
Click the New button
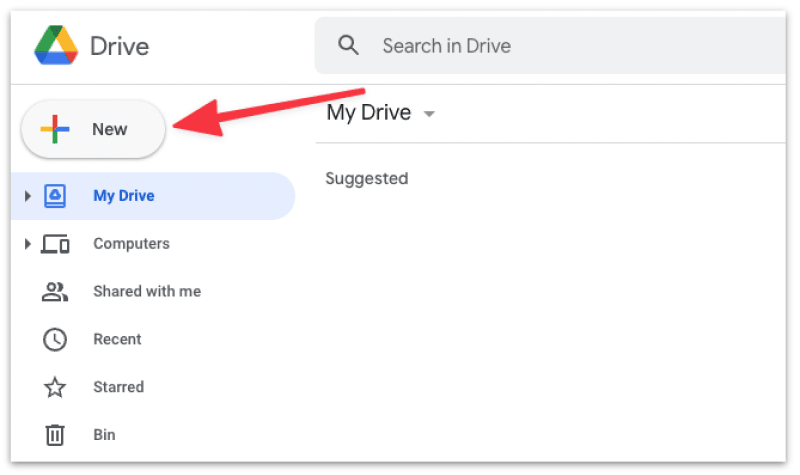click(93, 129)
